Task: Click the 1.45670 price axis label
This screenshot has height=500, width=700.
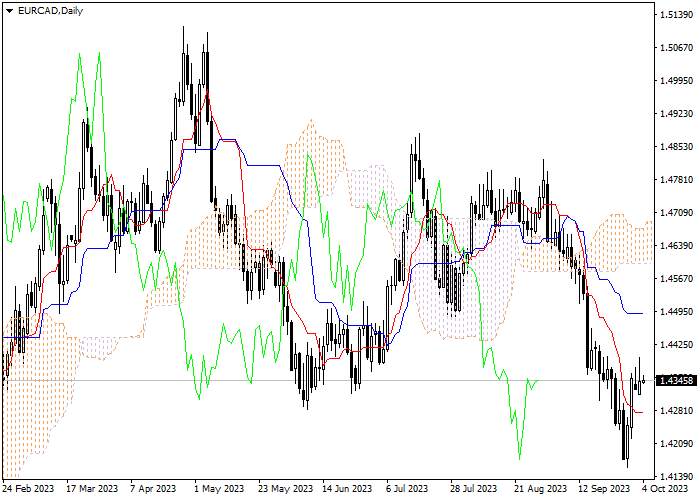Action: coord(677,279)
